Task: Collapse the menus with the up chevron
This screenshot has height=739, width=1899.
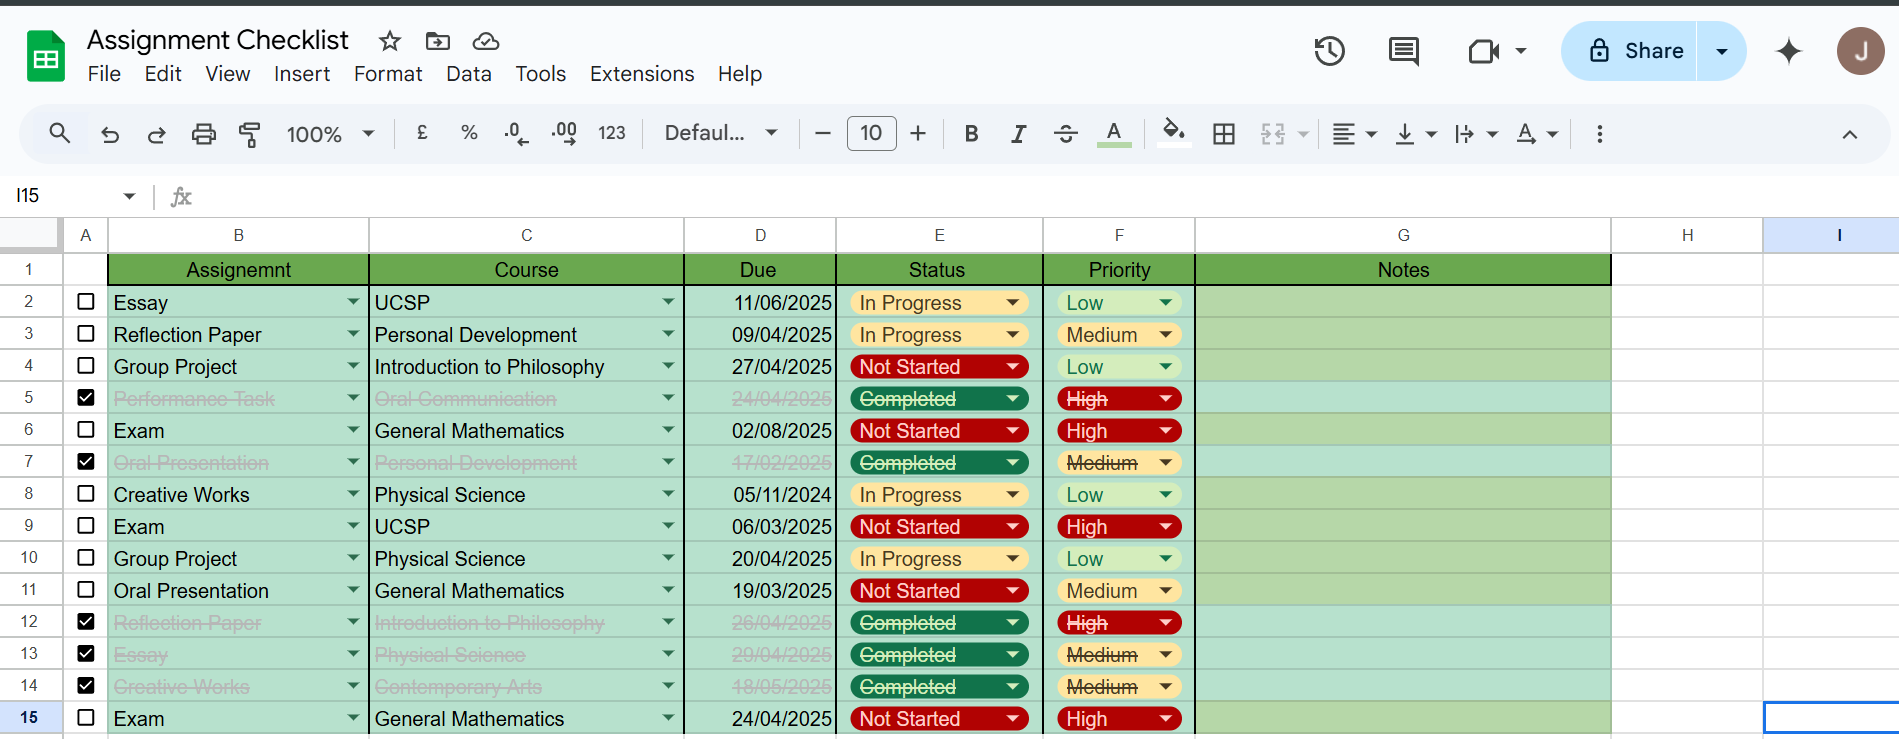Action: (x=1850, y=134)
